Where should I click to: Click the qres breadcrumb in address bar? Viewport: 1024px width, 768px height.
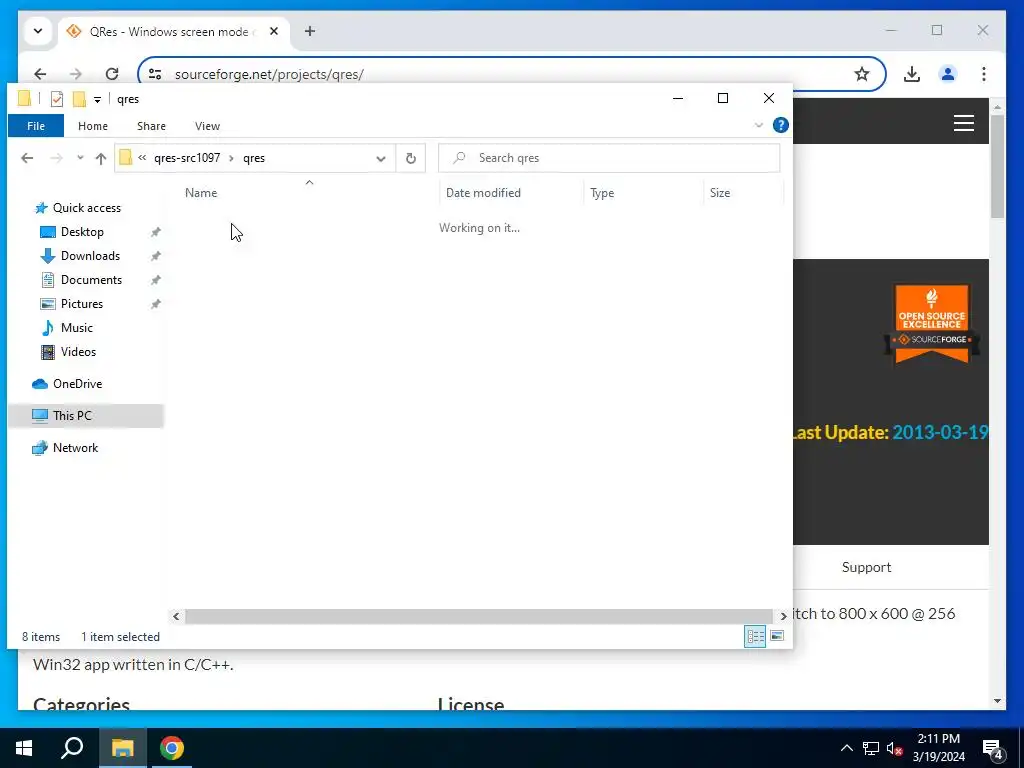[254, 158]
